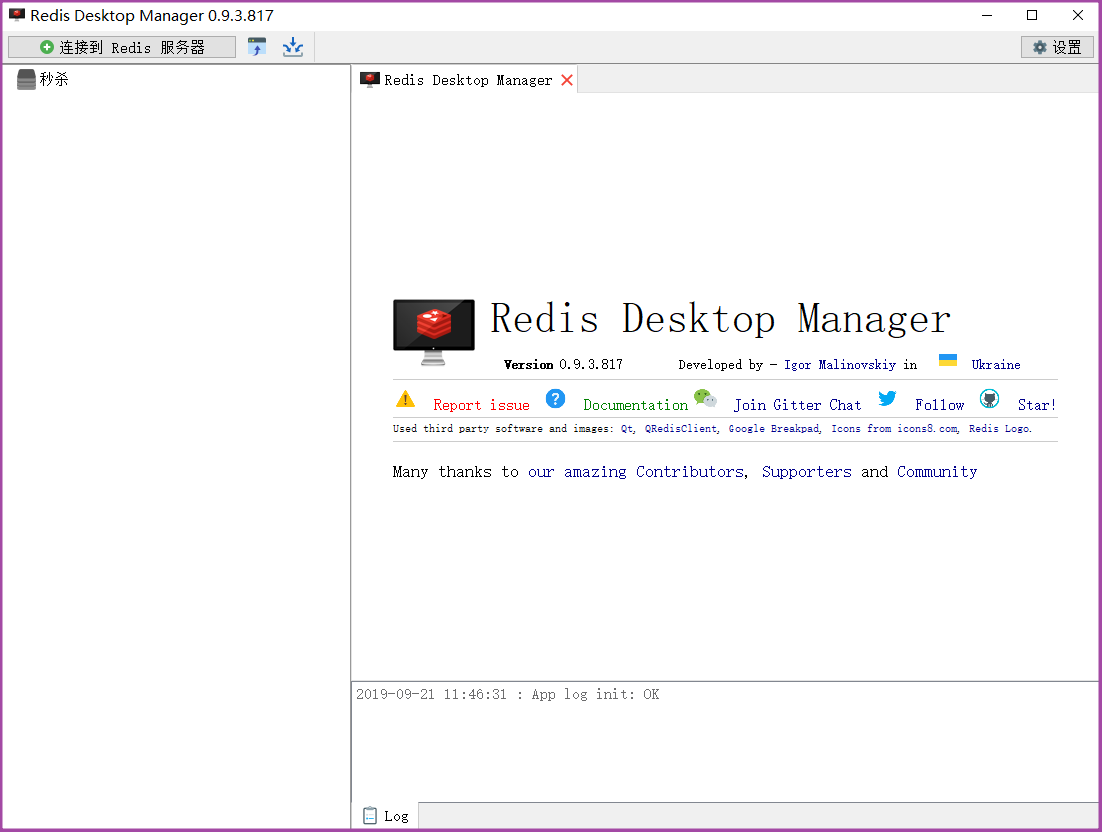This screenshot has width=1102, height=832.
Task: Open the Documentation link
Action: click(635, 405)
